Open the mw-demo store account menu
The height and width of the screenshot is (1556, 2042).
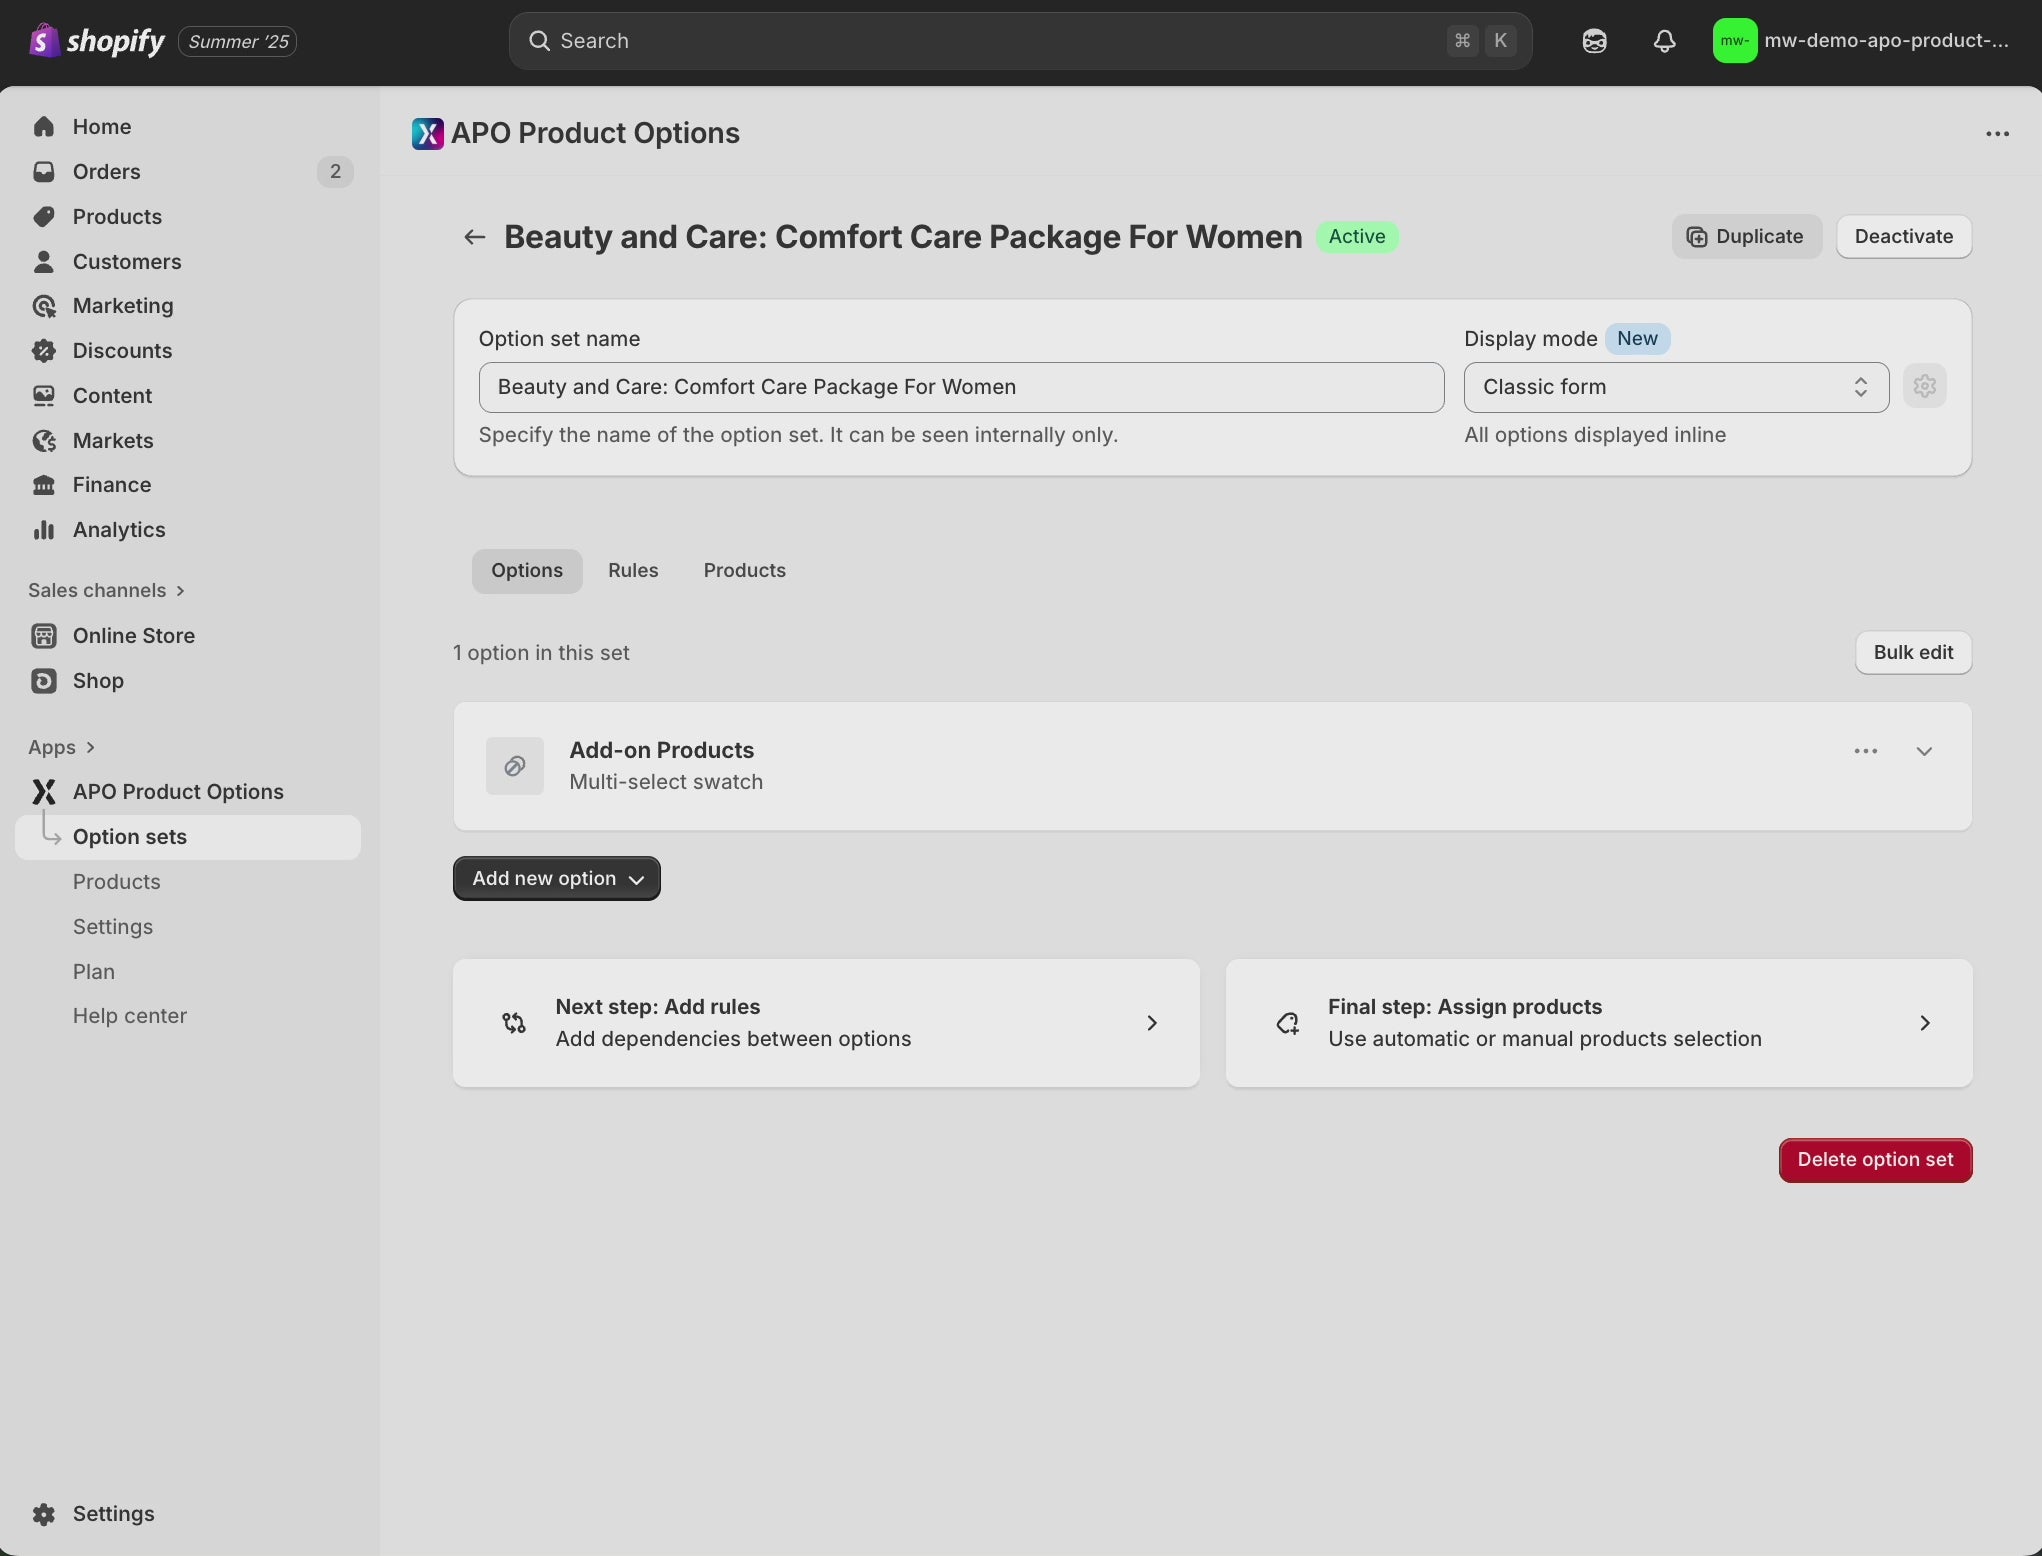click(x=1861, y=41)
